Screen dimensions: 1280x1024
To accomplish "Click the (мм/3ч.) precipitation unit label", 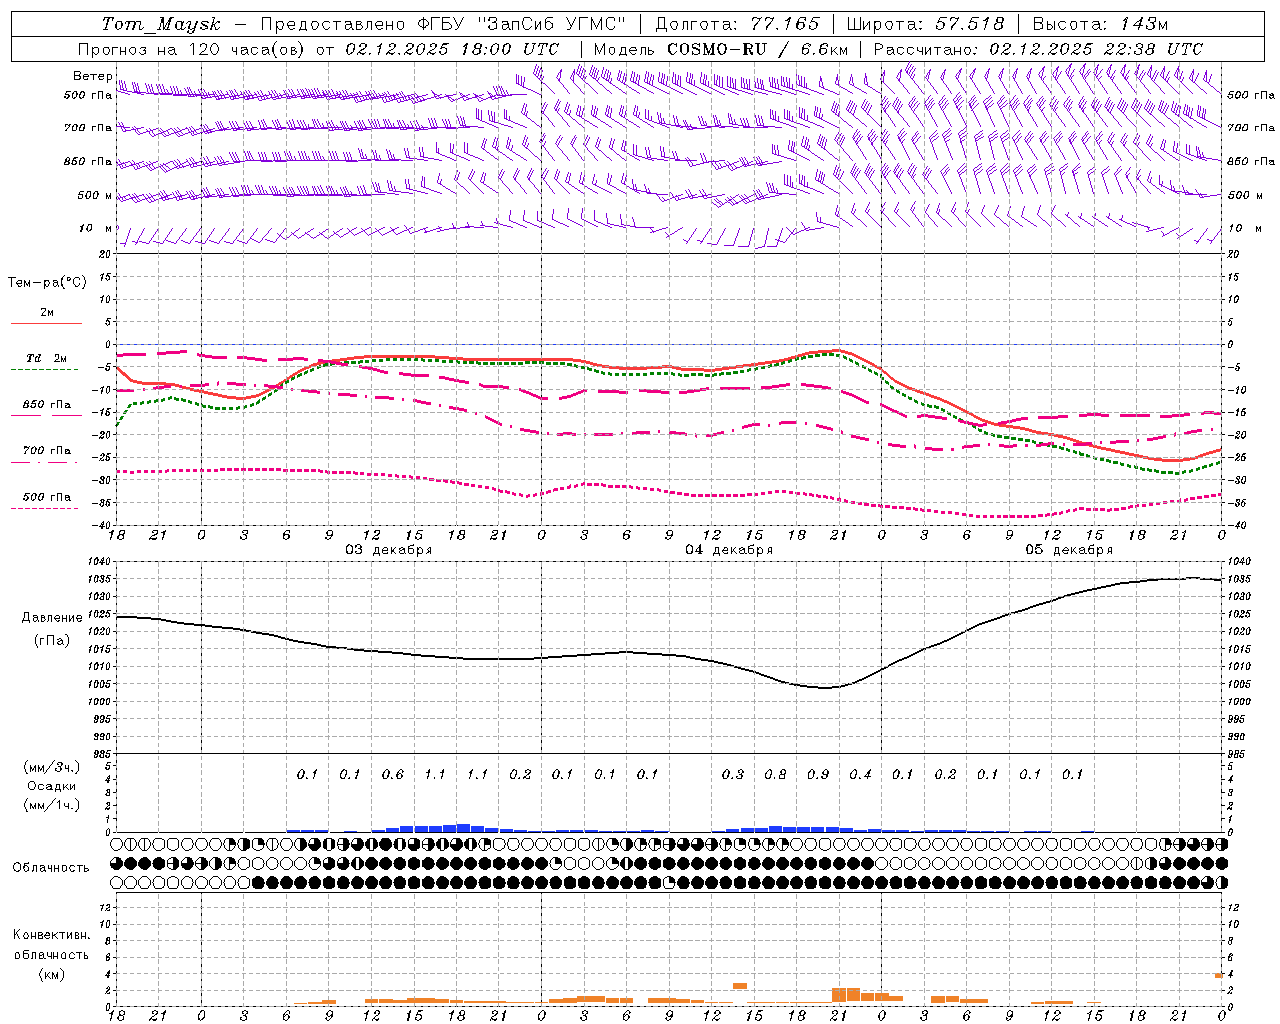I will (x=53, y=767).
